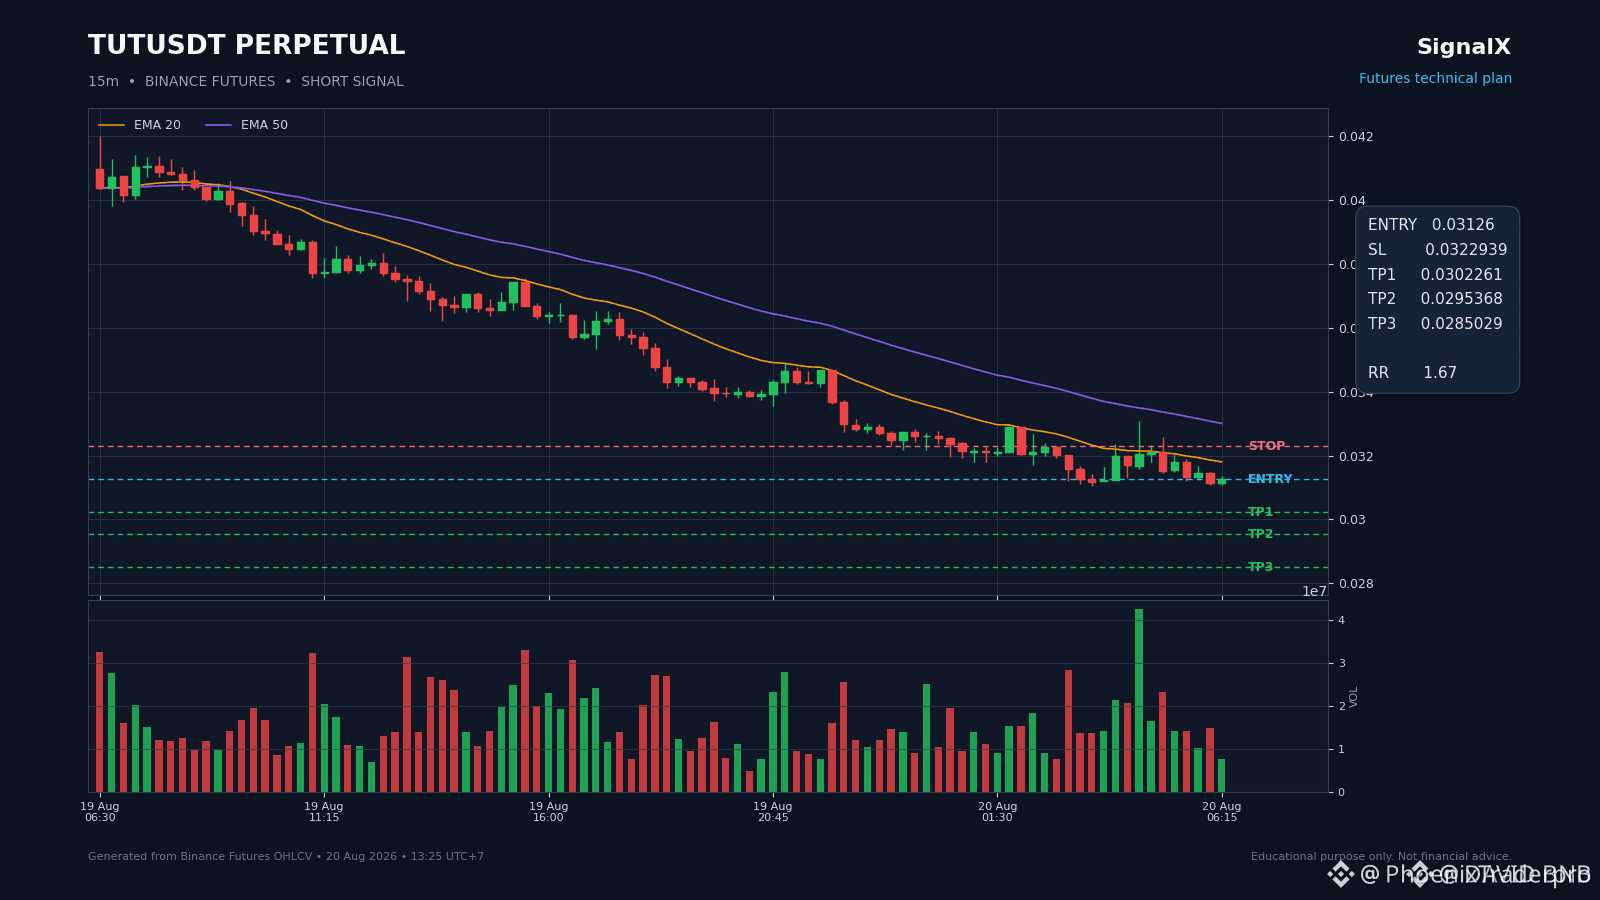This screenshot has width=1600, height=900.
Task: Click the TP3 0.0285029 value in info box
Action: 1461,324
